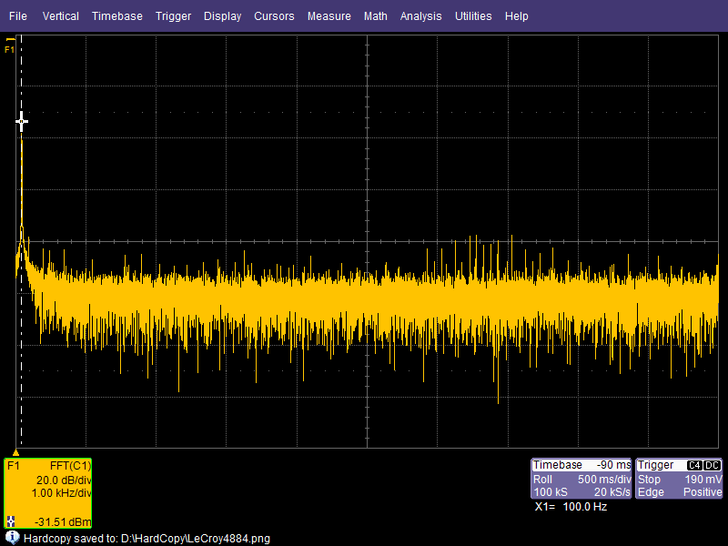Open the Timebase menu
The image size is (728, 546).
[x=117, y=16]
